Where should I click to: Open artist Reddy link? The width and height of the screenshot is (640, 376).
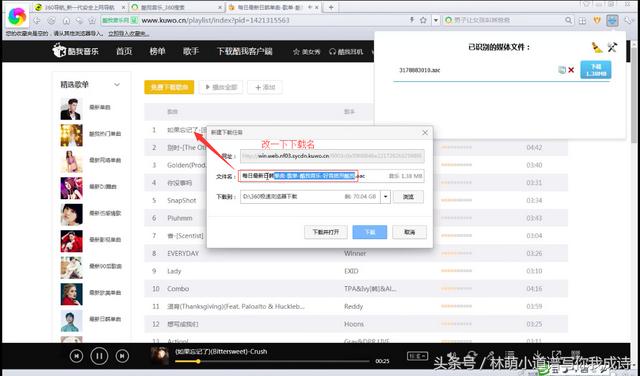coord(353,306)
